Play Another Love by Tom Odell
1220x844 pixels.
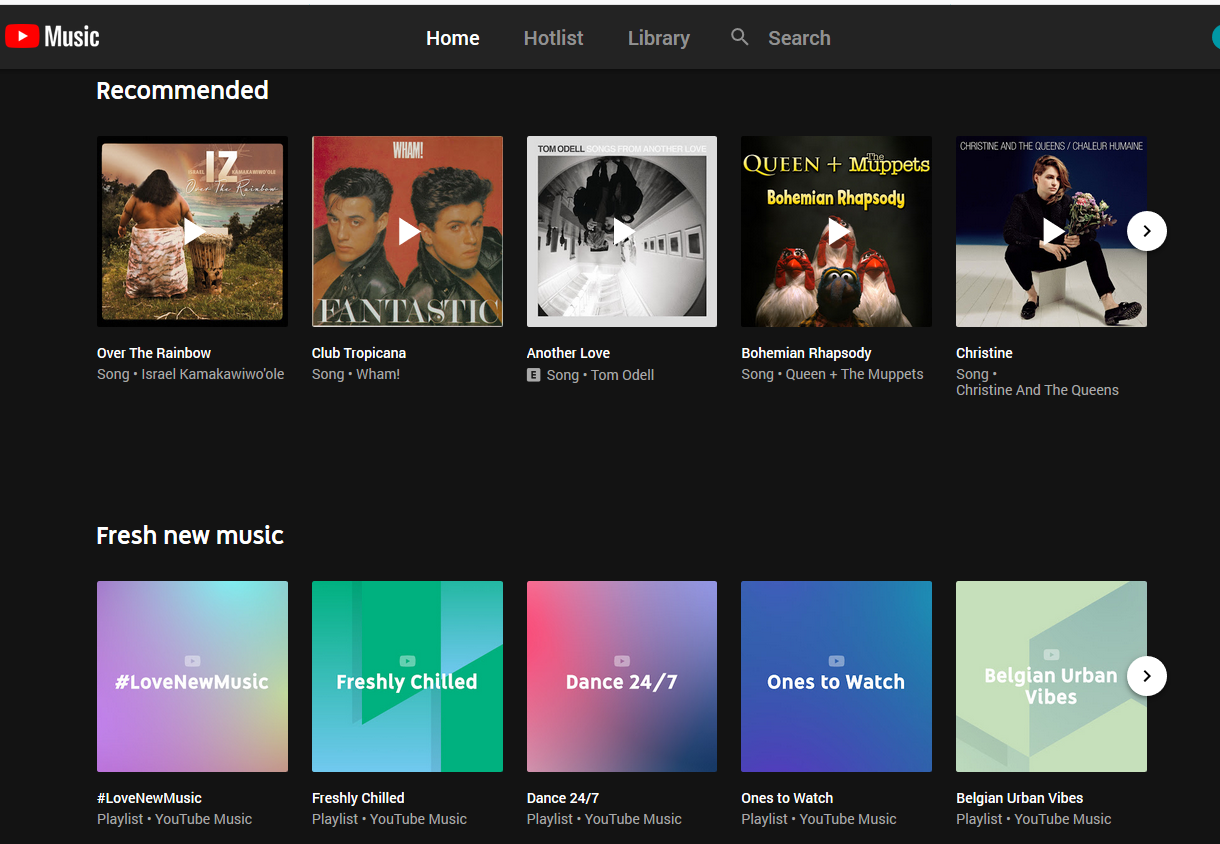point(621,231)
